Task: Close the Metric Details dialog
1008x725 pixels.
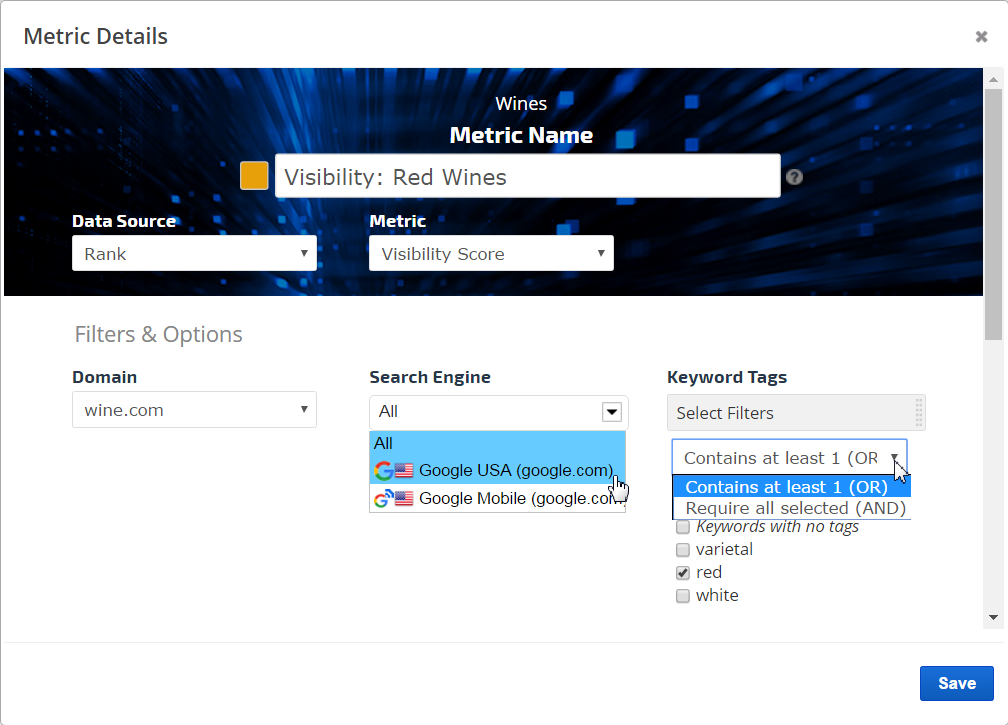Action: tap(981, 37)
